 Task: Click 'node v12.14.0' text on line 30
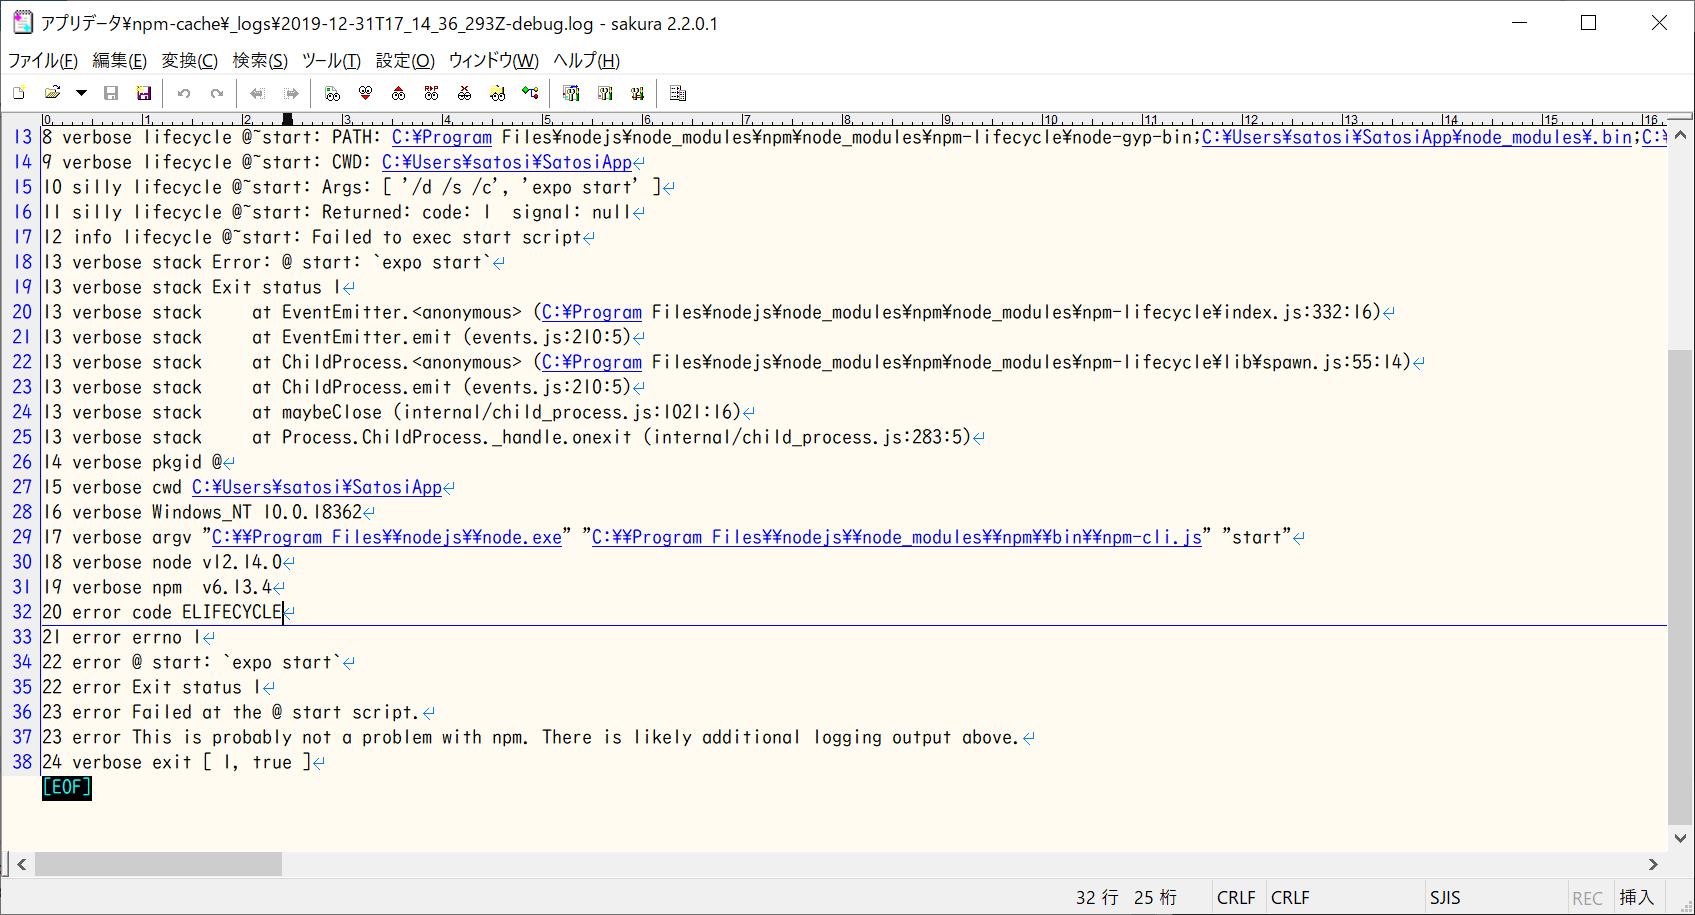tap(217, 562)
